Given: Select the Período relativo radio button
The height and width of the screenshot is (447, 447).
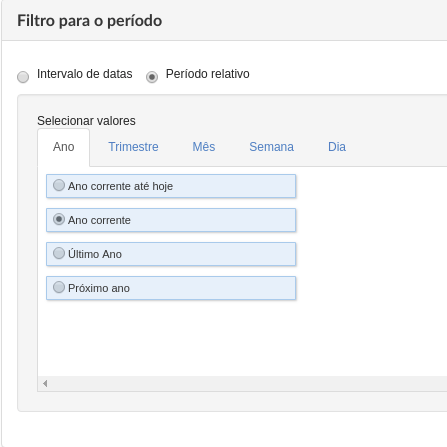Looking at the screenshot, I should [152, 77].
